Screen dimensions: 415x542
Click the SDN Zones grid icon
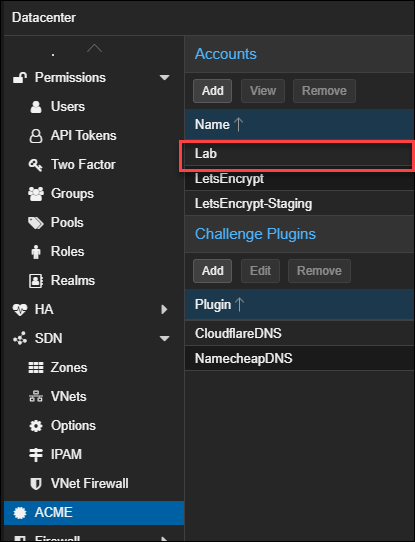point(36,368)
